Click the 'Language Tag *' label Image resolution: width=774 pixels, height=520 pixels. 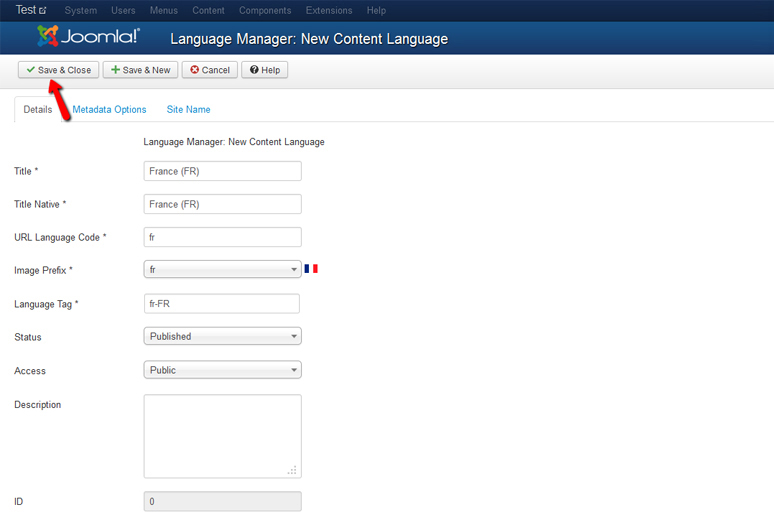pyautogui.click(x=46, y=304)
